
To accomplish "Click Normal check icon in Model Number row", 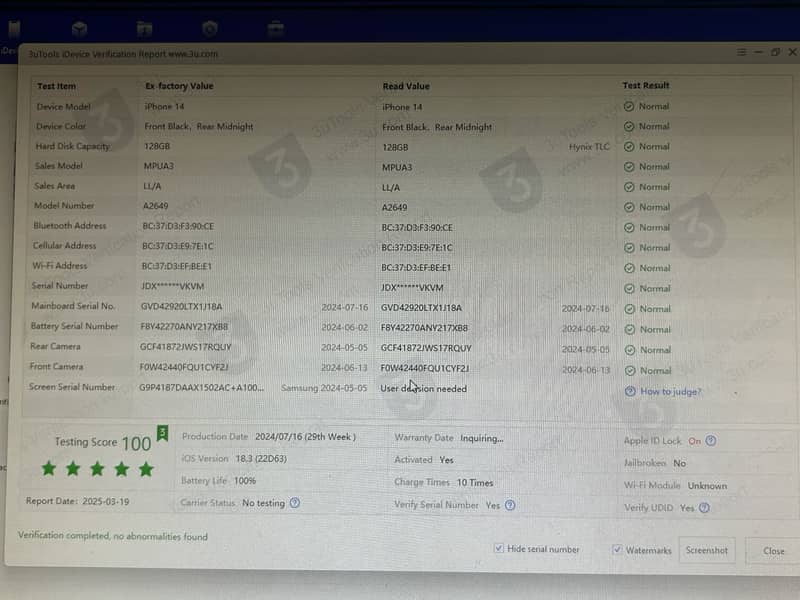I will point(629,207).
